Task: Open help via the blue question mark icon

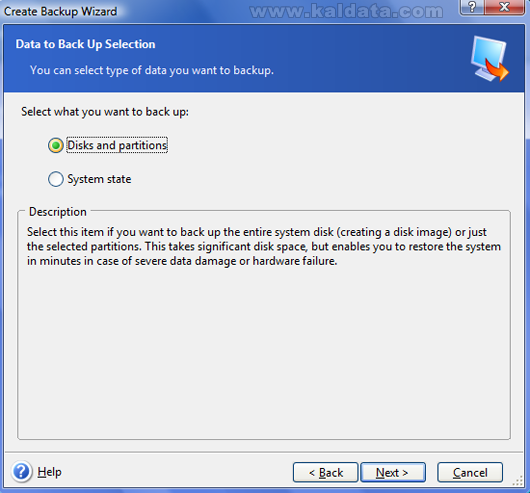Action: (22, 472)
